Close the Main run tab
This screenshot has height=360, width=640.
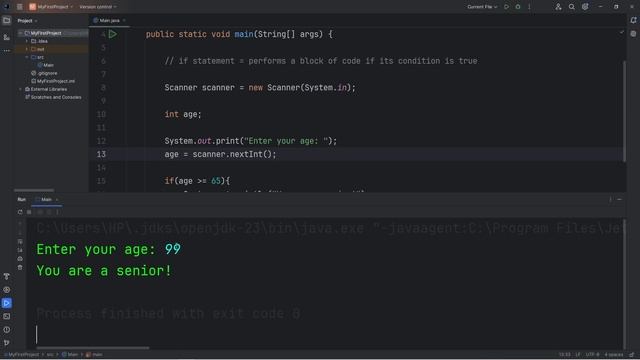pos(57,200)
